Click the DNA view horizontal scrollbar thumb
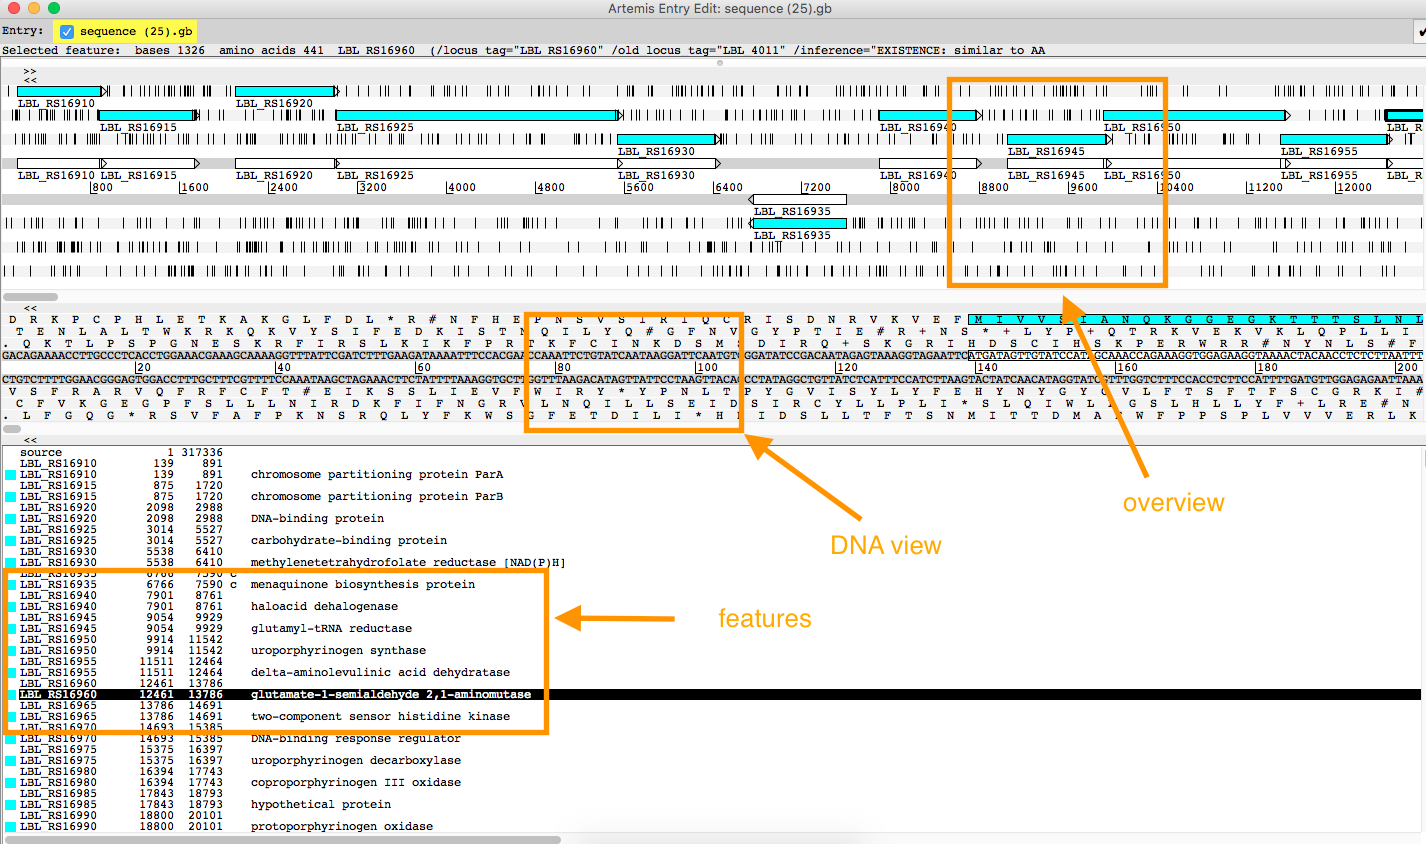The width and height of the screenshot is (1426, 844). click(x=12, y=429)
